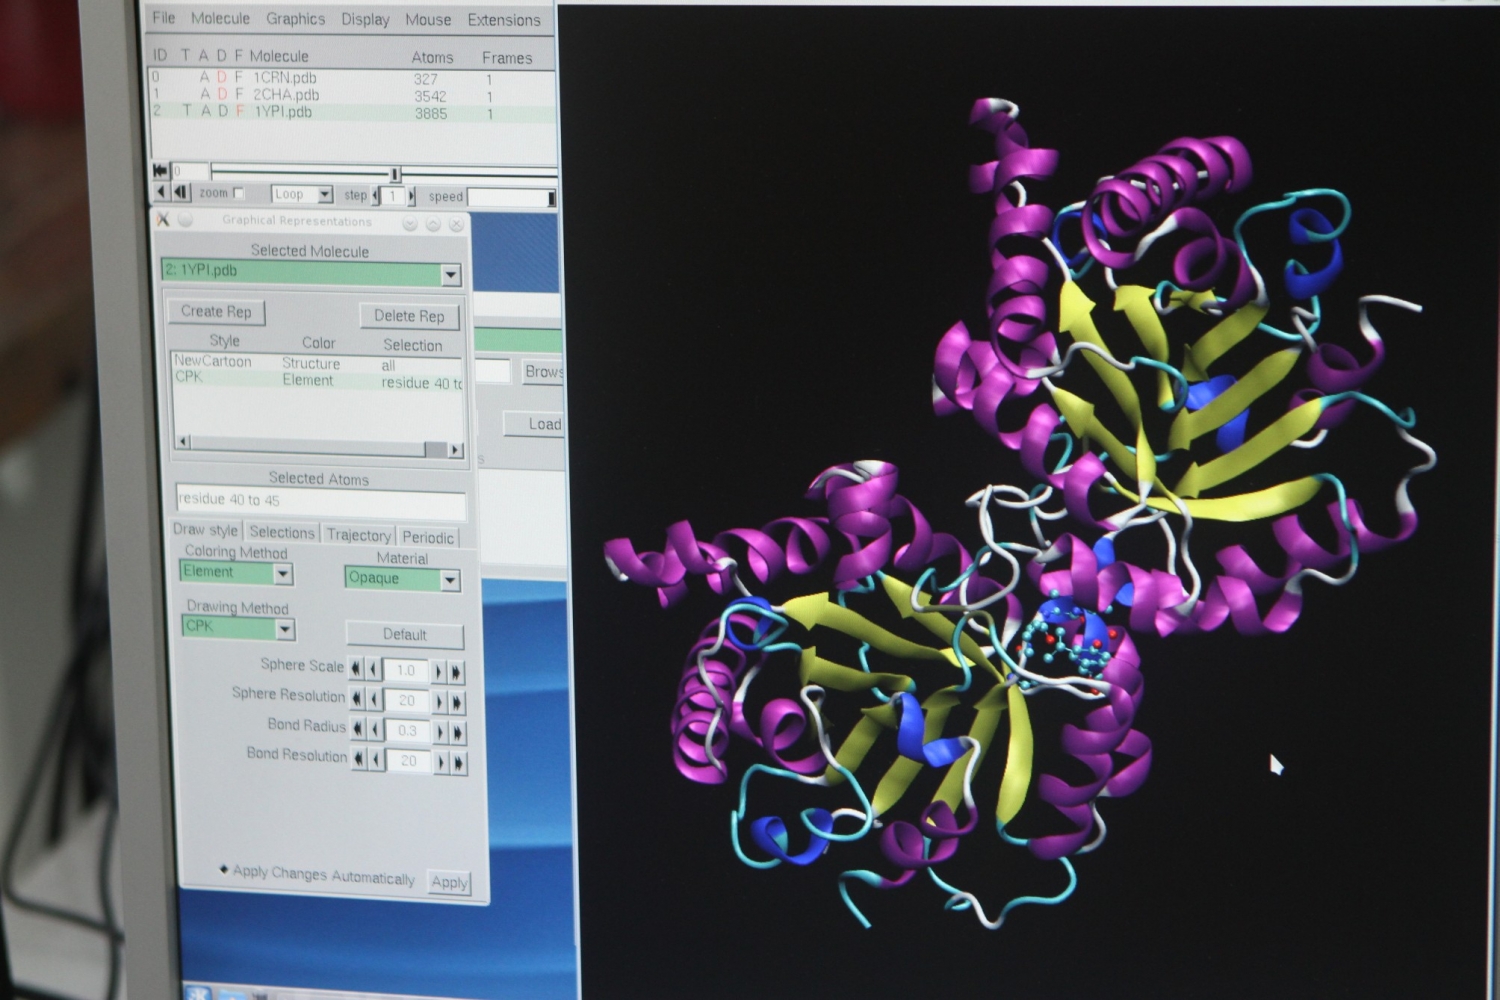The height and width of the screenshot is (1000, 1500).
Task: Toggle the Displayed flag for 2CHA.pdb
Action: coord(222,94)
